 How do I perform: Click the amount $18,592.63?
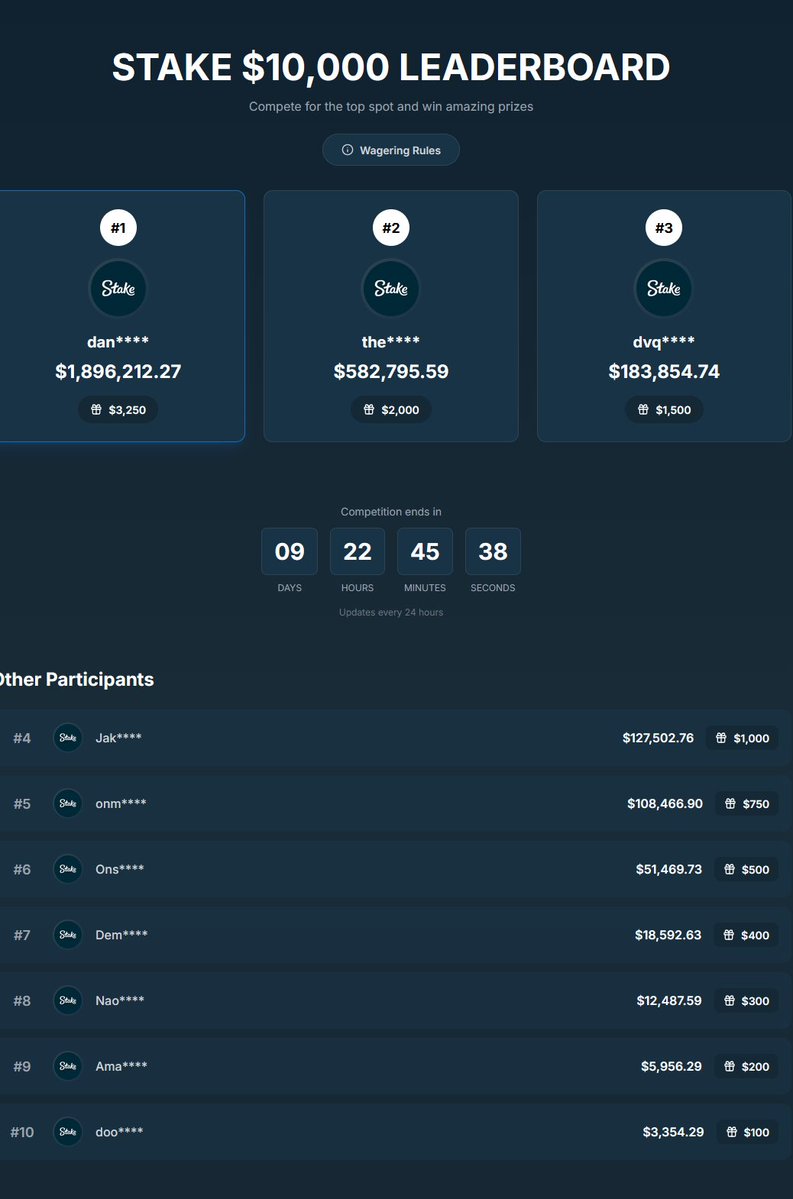coord(668,935)
